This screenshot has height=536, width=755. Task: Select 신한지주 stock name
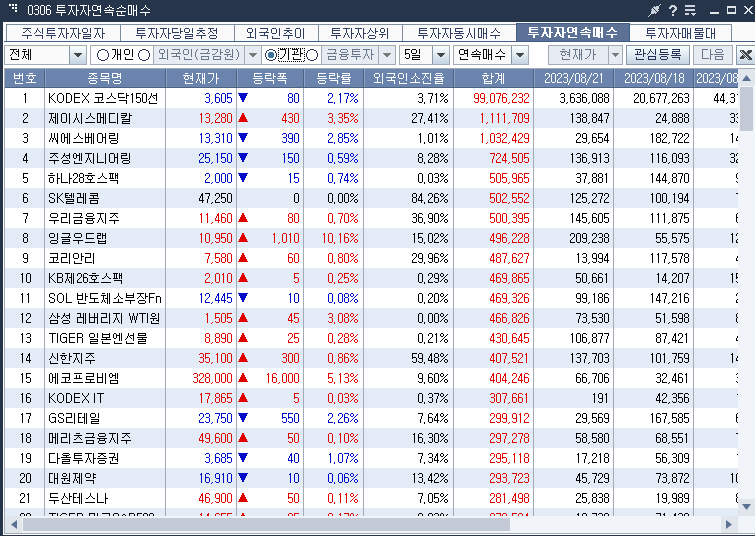[x=72, y=358]
